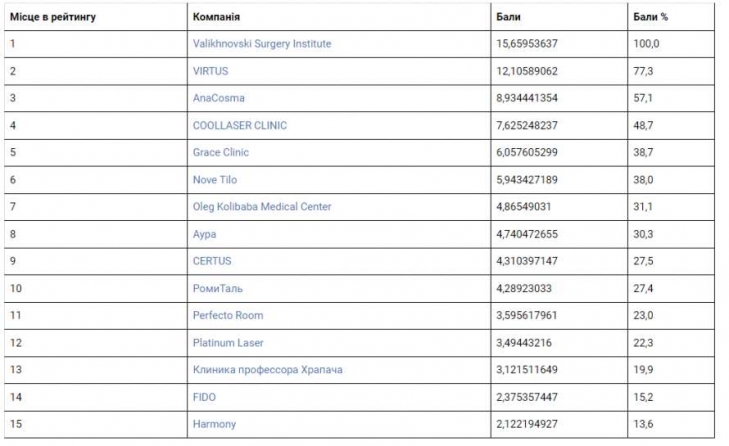Viewport: 729px width, 446px height.
Task: Open the Grace Clinic link
Action: 220,153
